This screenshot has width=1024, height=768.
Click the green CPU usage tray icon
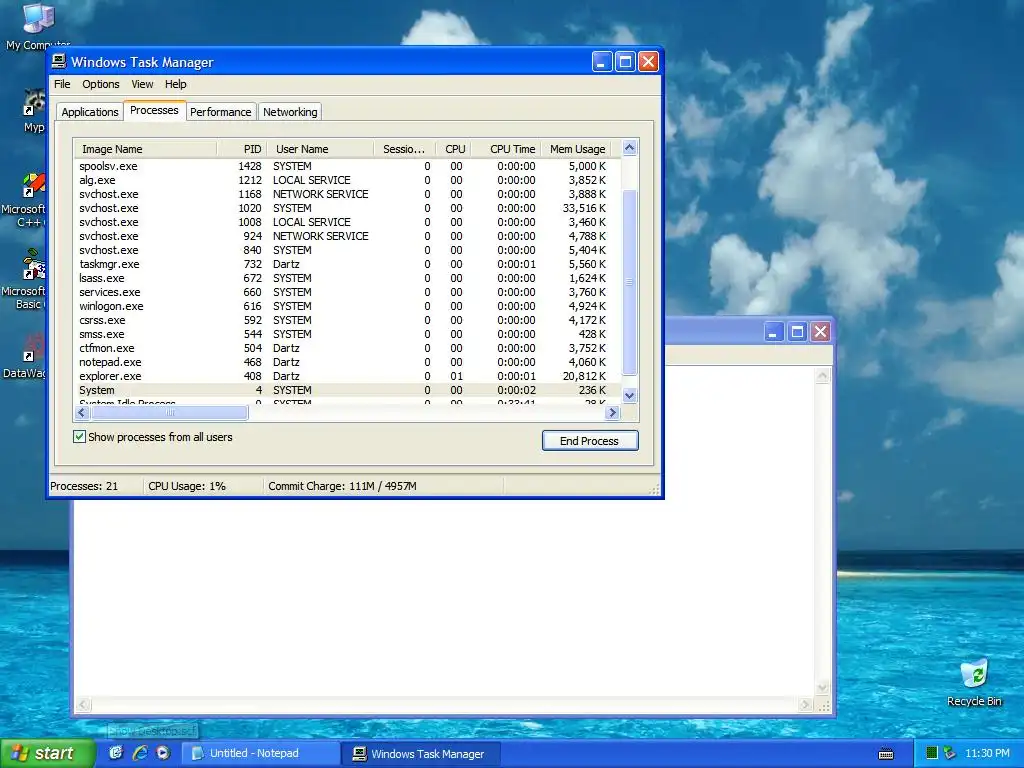click(x=932, y=753)
